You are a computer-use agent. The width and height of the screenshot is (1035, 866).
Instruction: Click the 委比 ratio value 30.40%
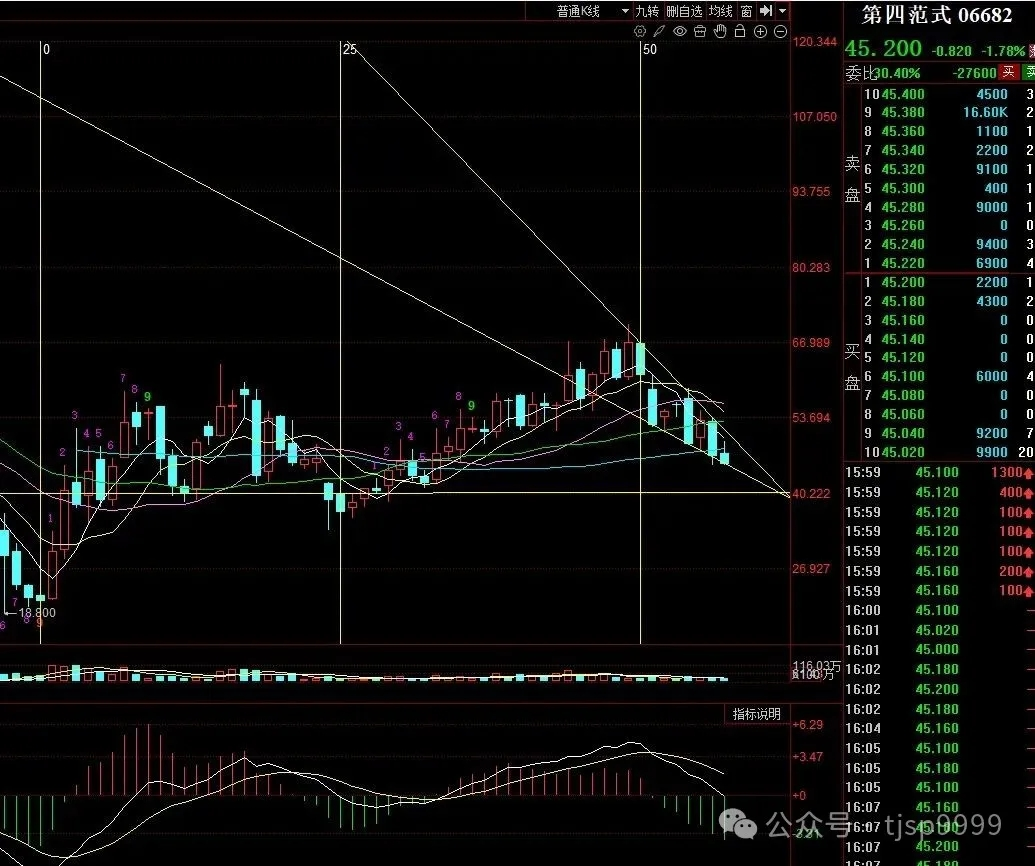coord(897,73)
